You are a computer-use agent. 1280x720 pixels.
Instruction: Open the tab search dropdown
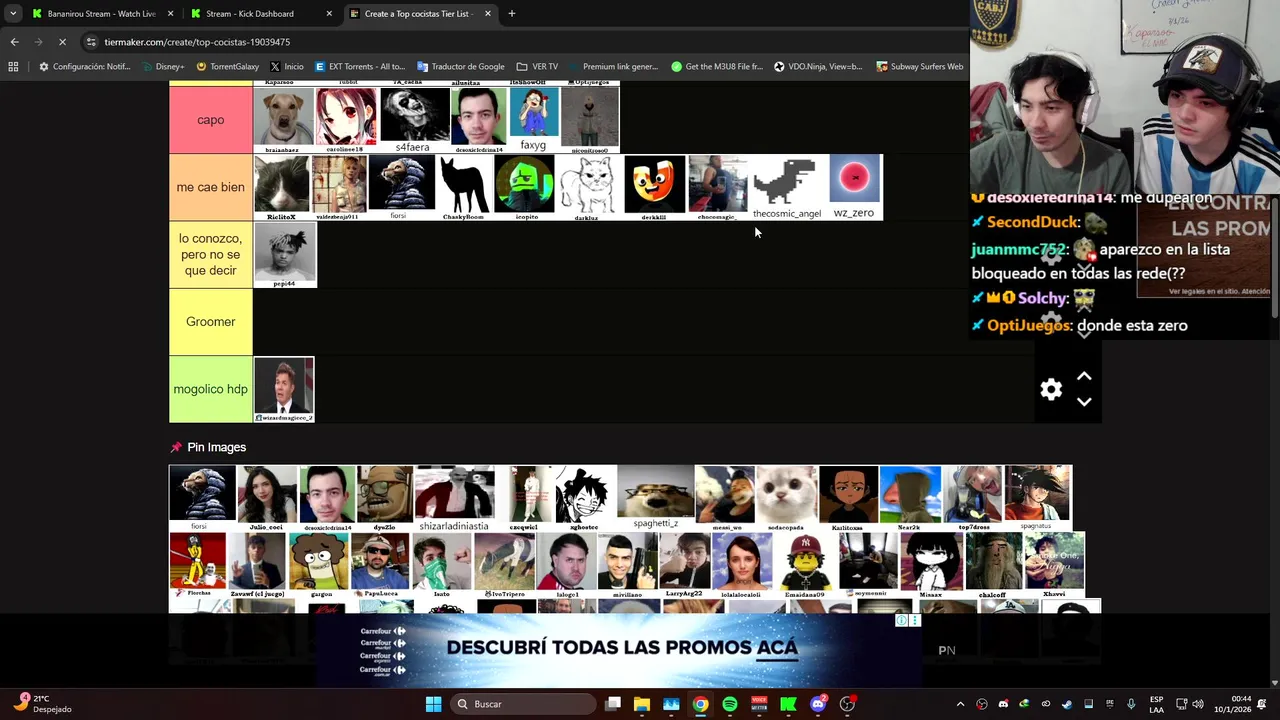coord(12,14)
